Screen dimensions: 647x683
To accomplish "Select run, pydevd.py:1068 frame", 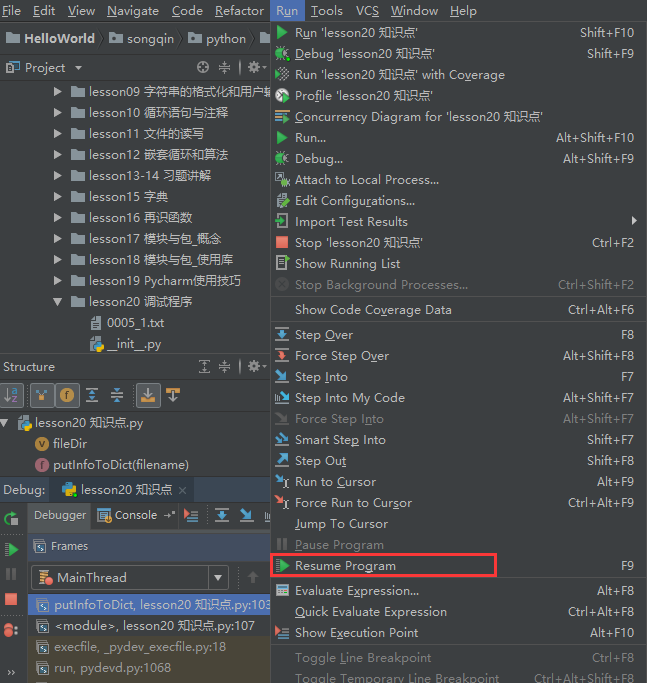I will pyautogui.click(x=149, y=668).
